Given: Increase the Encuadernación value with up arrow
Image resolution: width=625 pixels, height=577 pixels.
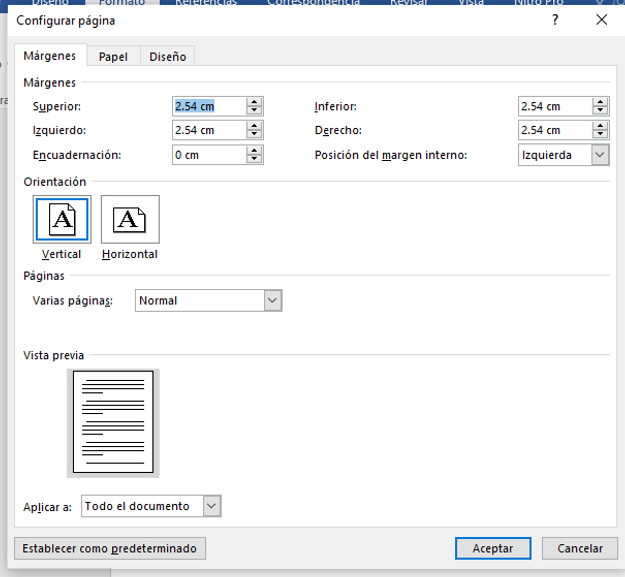Looking at the screenshot, I should [255, 150].
